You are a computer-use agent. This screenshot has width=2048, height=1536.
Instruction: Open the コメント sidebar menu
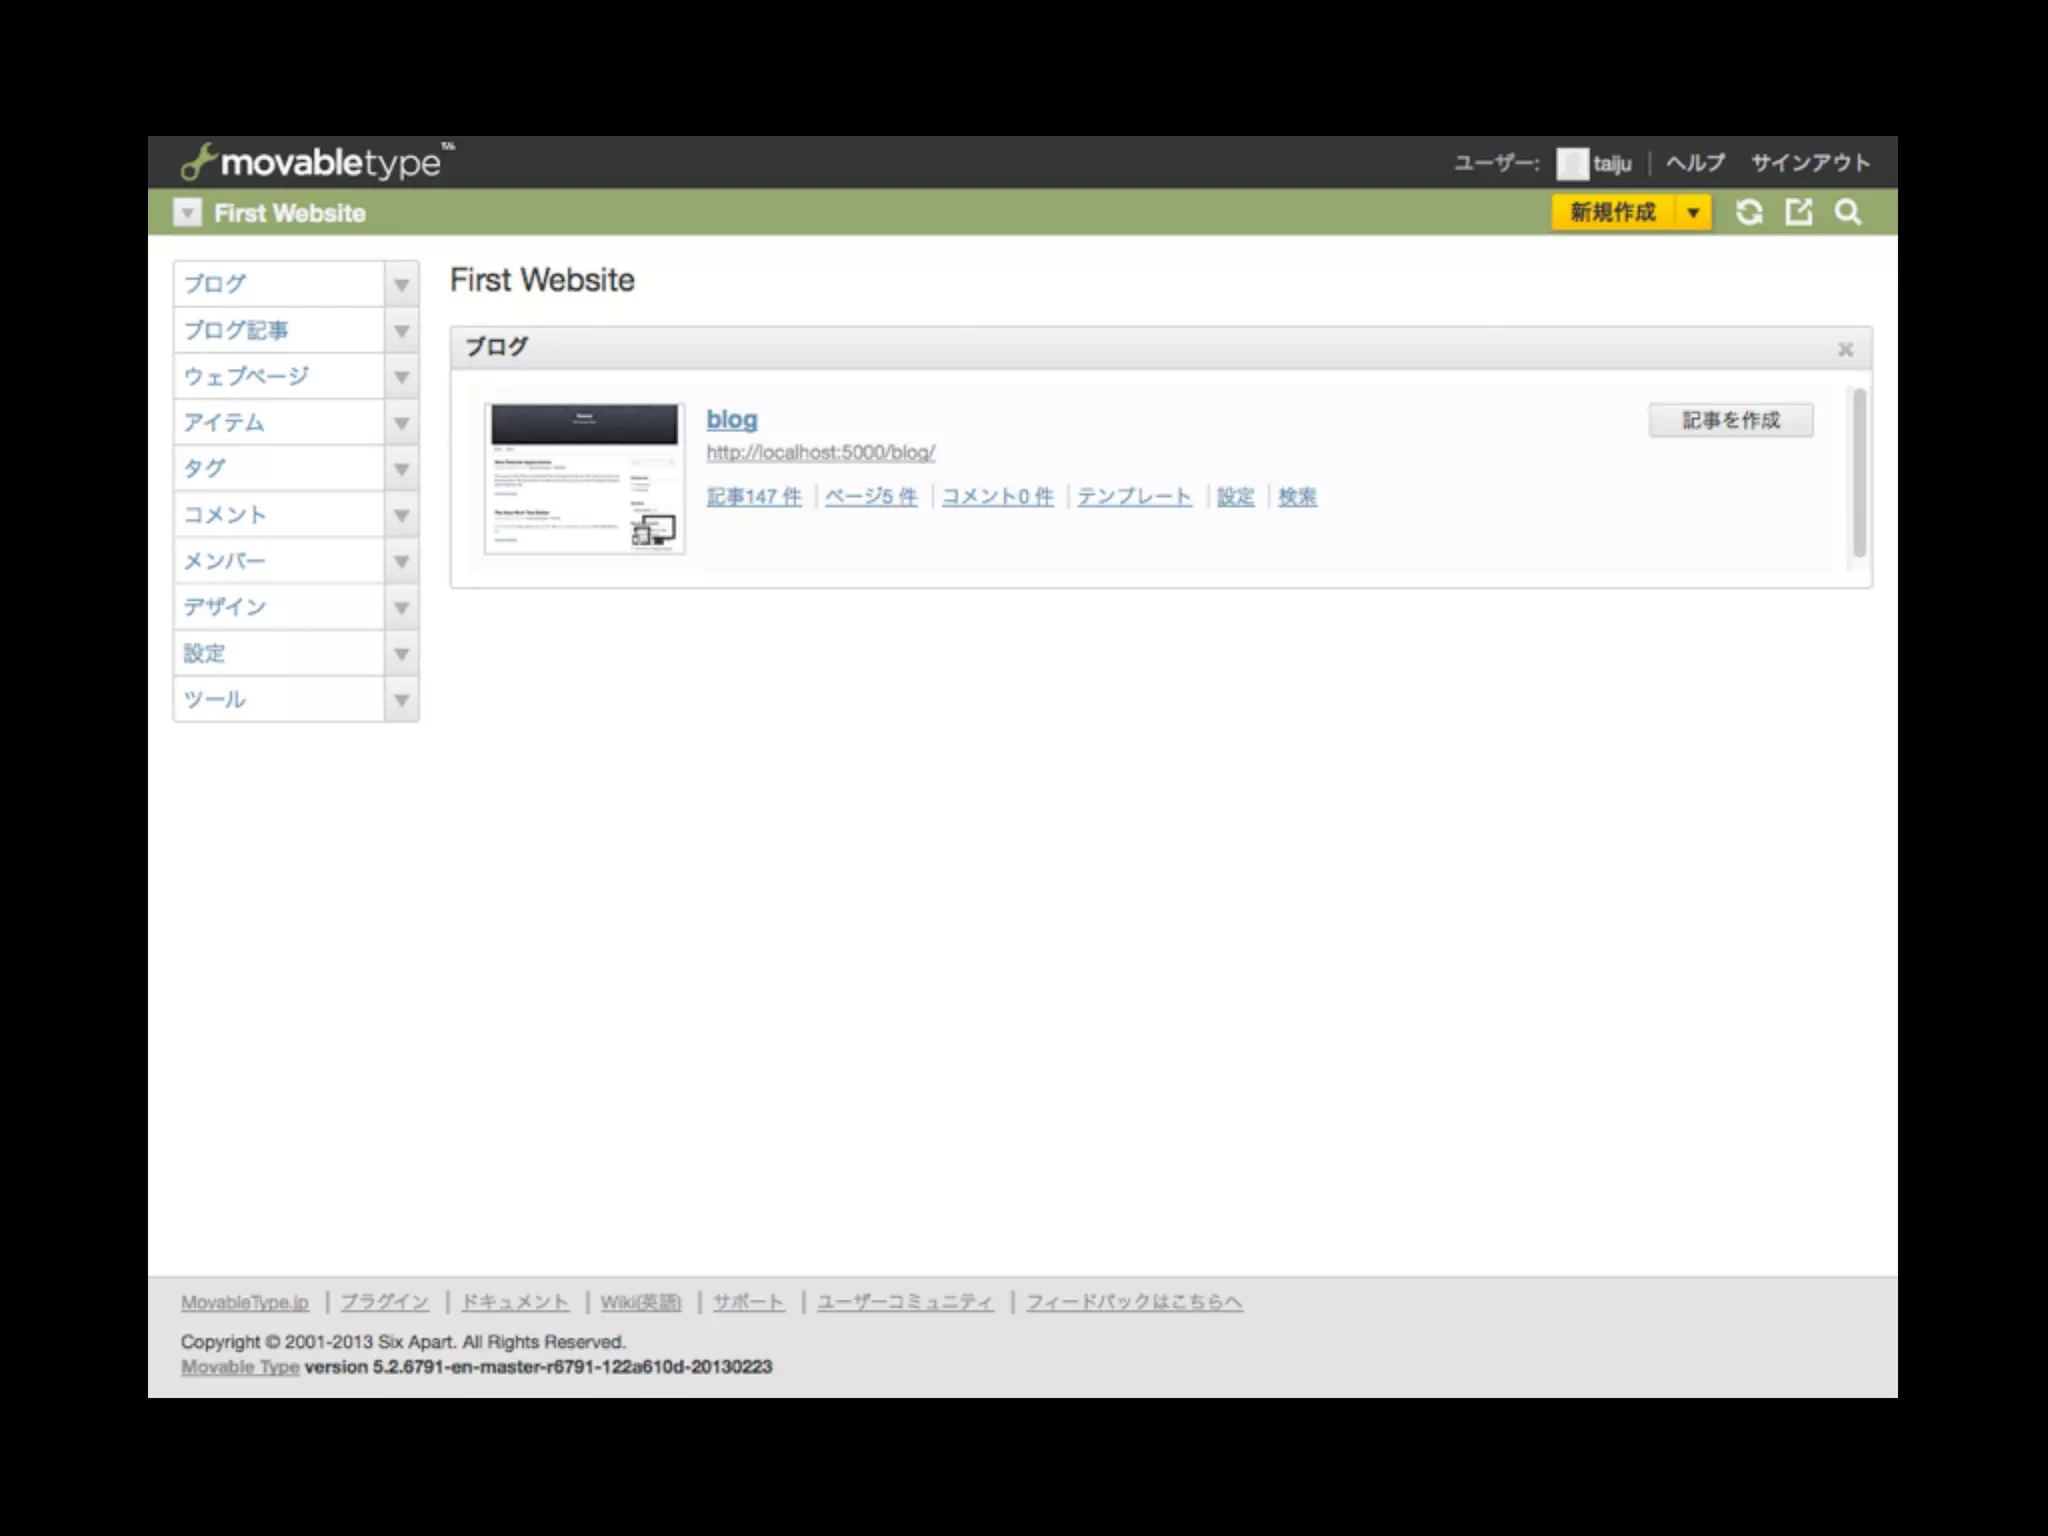click(225, 515)
